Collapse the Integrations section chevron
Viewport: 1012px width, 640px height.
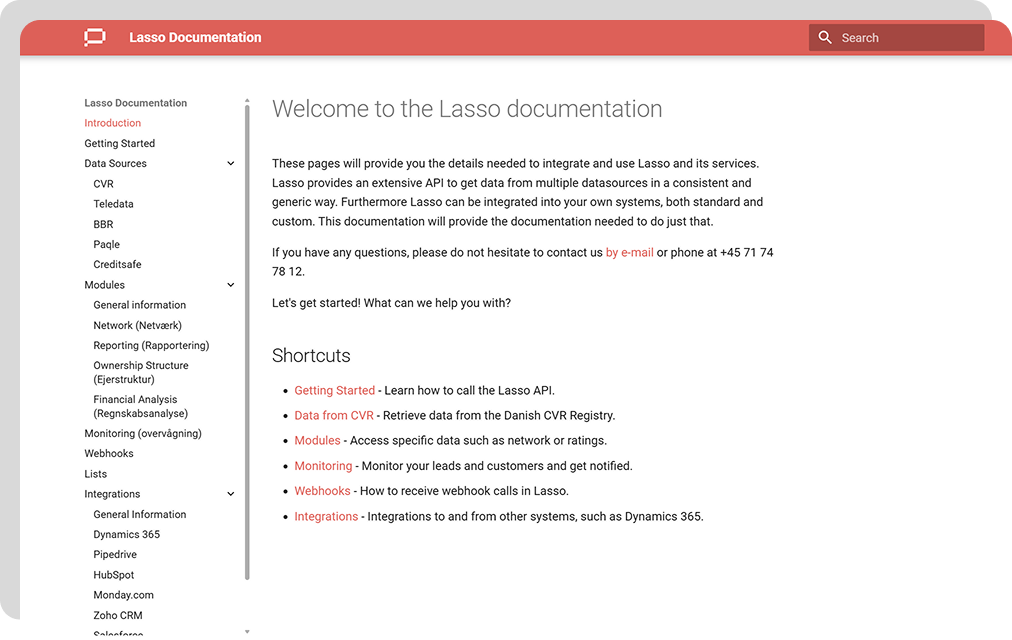(231, 494)
